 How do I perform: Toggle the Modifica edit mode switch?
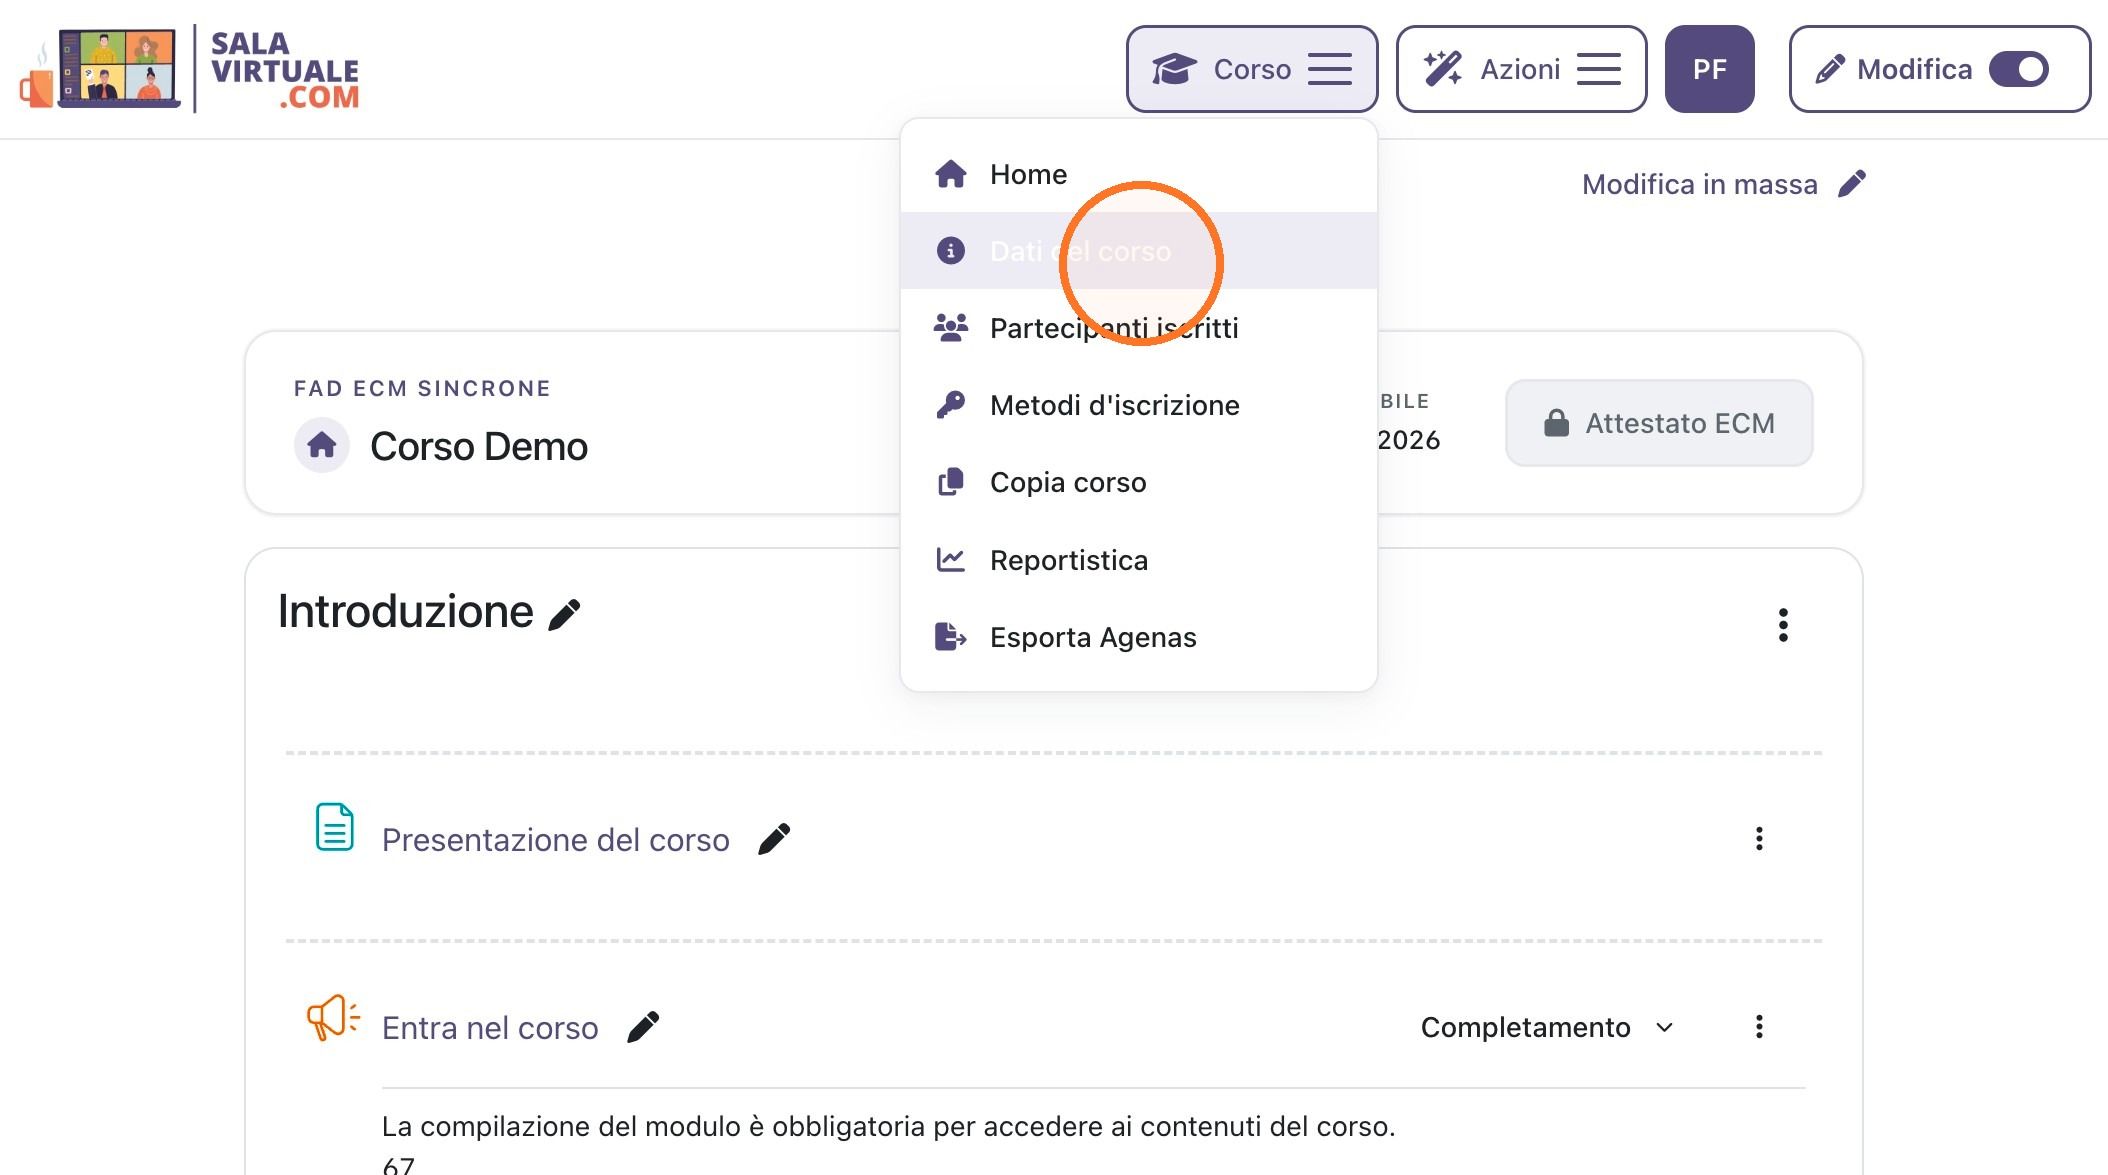tap(2019, 69)
